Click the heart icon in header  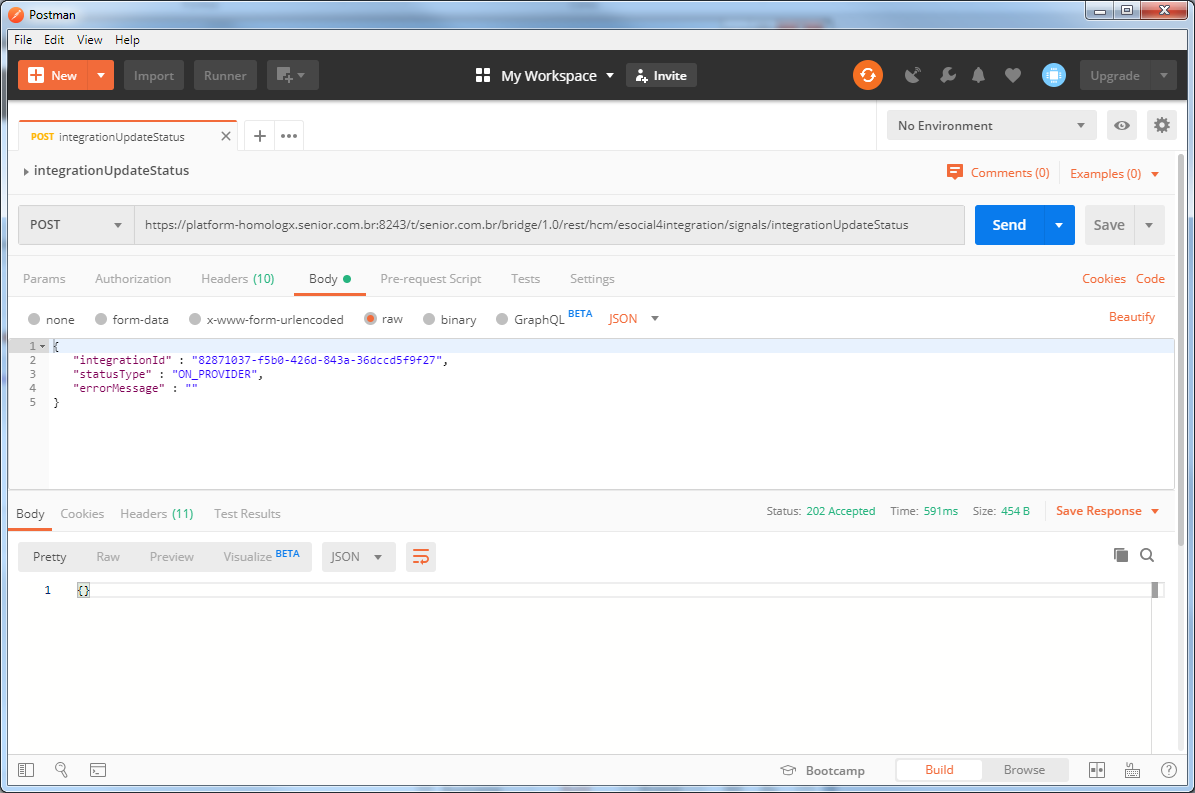[1012, 75]
